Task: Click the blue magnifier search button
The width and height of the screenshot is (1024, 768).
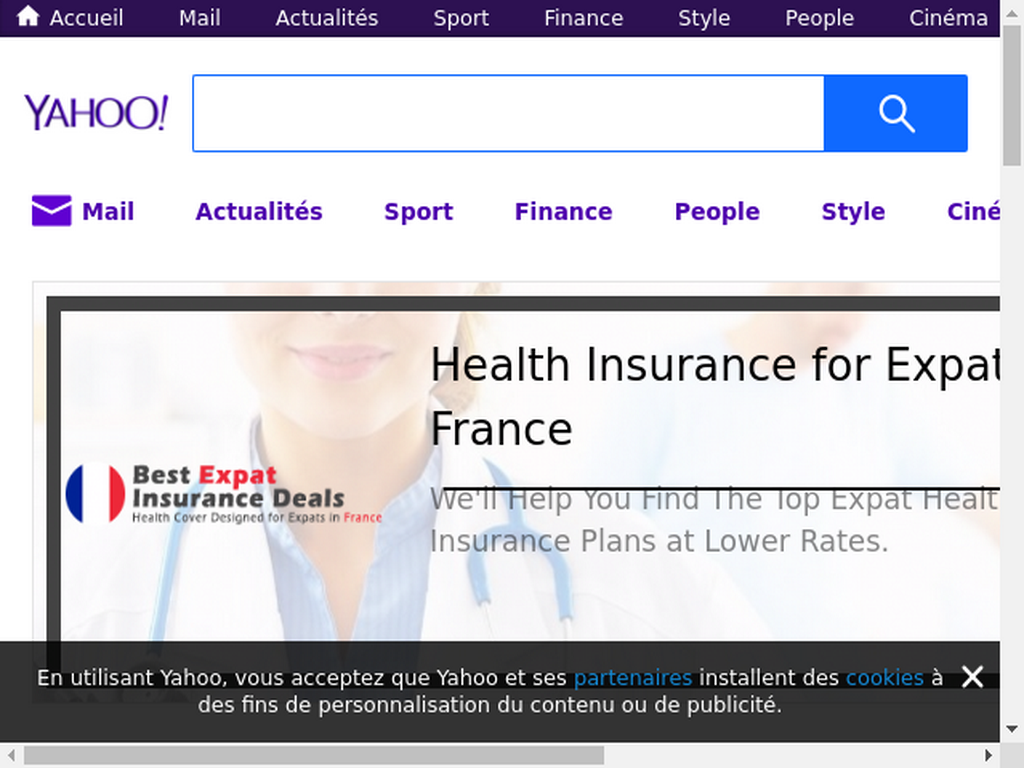Action: 895,114
